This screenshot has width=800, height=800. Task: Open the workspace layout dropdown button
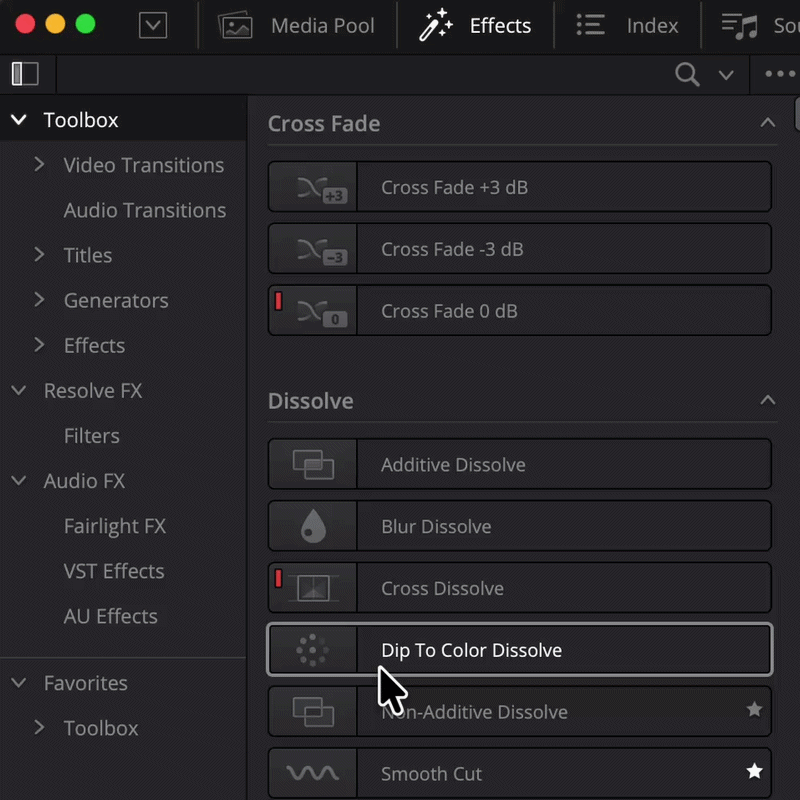[153, 25]
